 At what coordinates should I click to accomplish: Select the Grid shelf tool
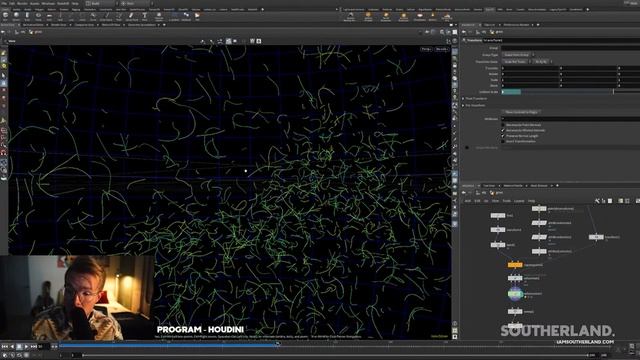coord(49,16)
